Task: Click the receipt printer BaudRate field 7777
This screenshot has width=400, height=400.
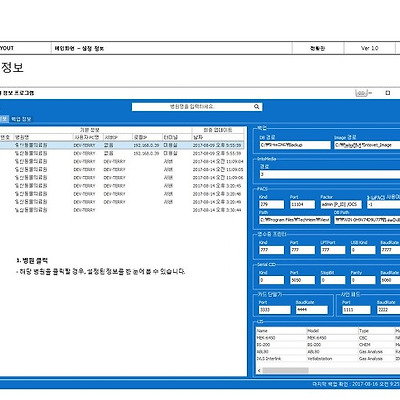Action: 390,250
